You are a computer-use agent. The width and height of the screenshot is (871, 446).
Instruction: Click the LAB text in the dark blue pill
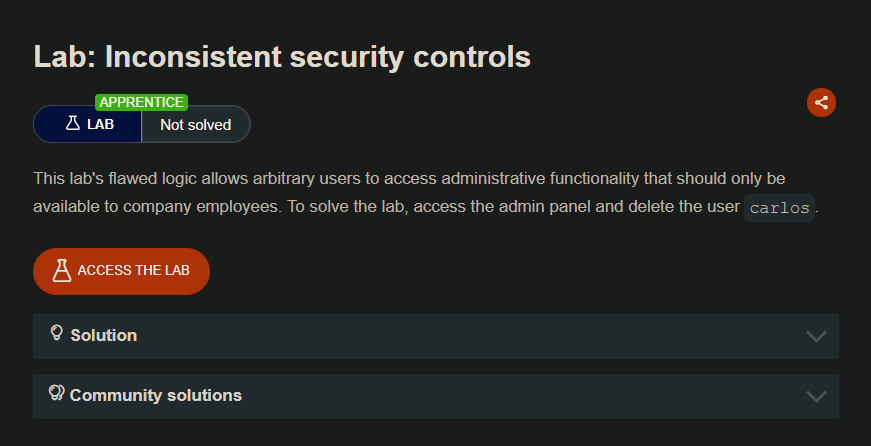pos(101,125)
